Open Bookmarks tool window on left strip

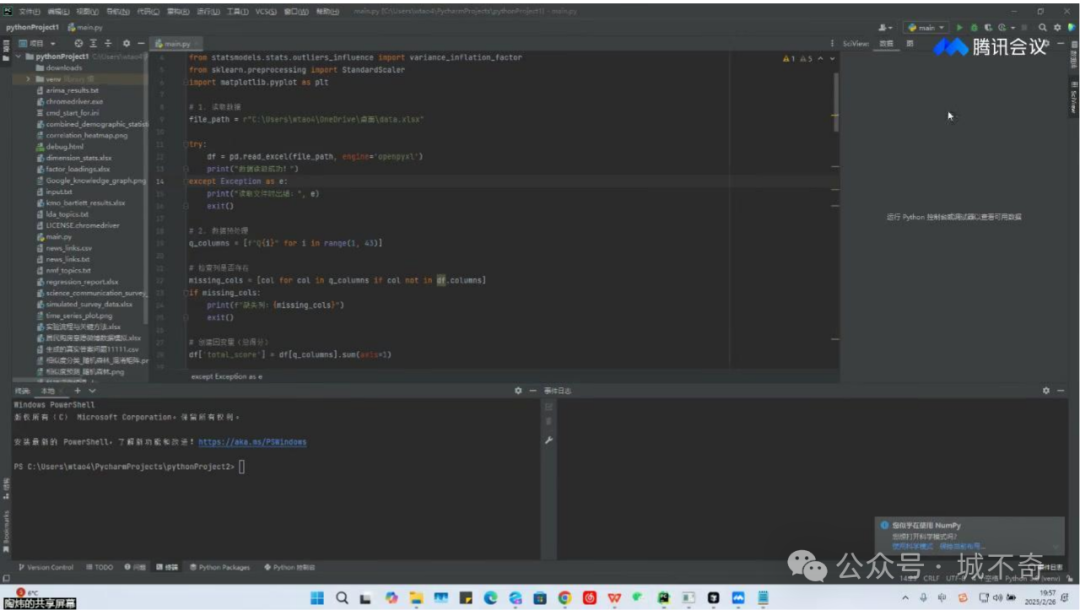tap(6, 531)
